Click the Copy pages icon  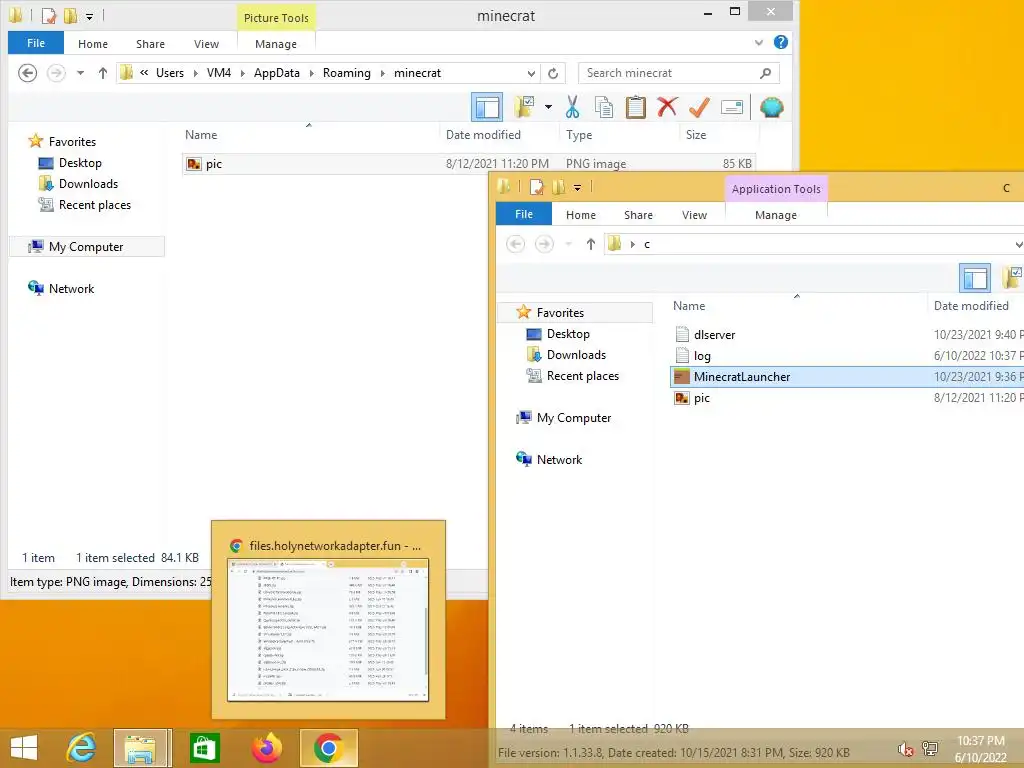(604, 107)
